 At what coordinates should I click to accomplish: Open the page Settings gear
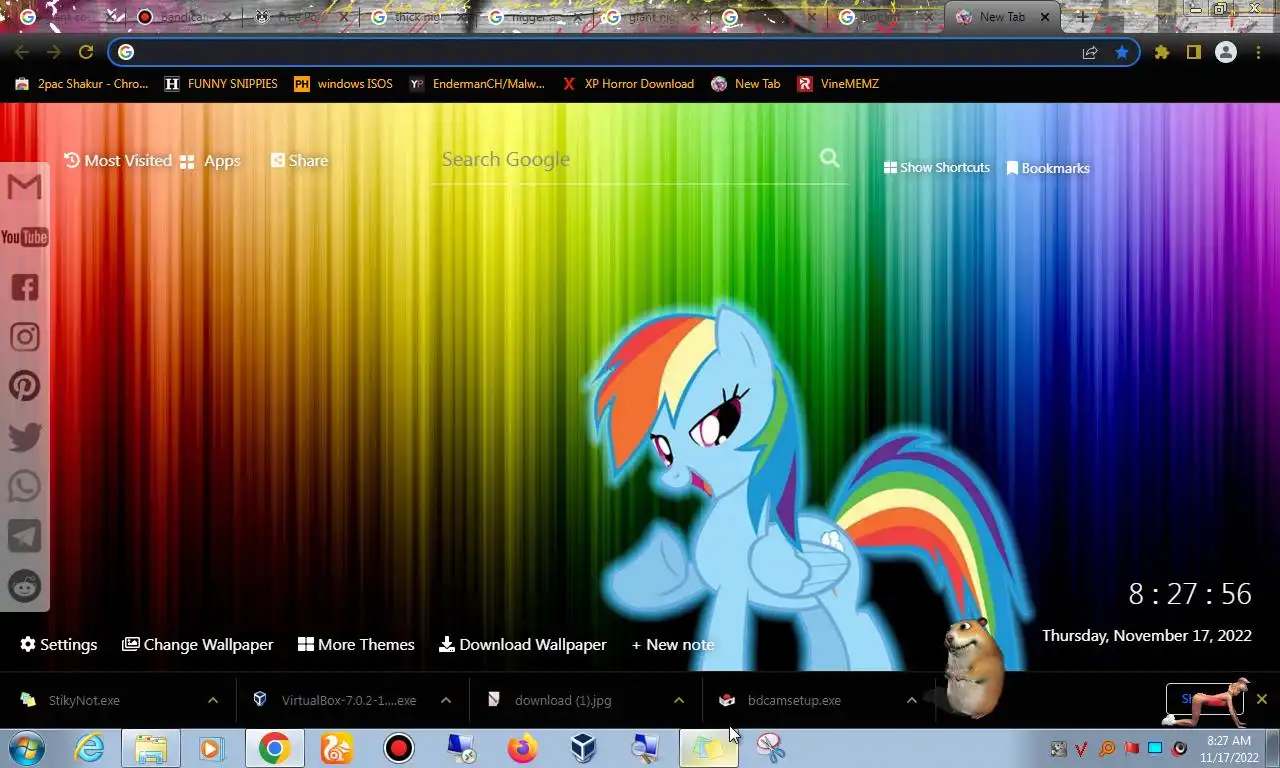click(x=59, y=644)
